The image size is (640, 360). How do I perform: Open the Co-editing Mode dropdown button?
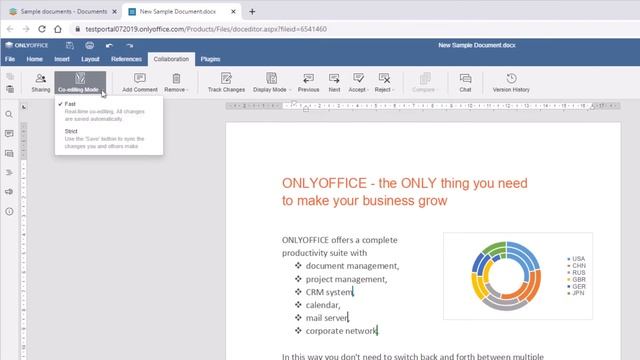coord(80,82)
